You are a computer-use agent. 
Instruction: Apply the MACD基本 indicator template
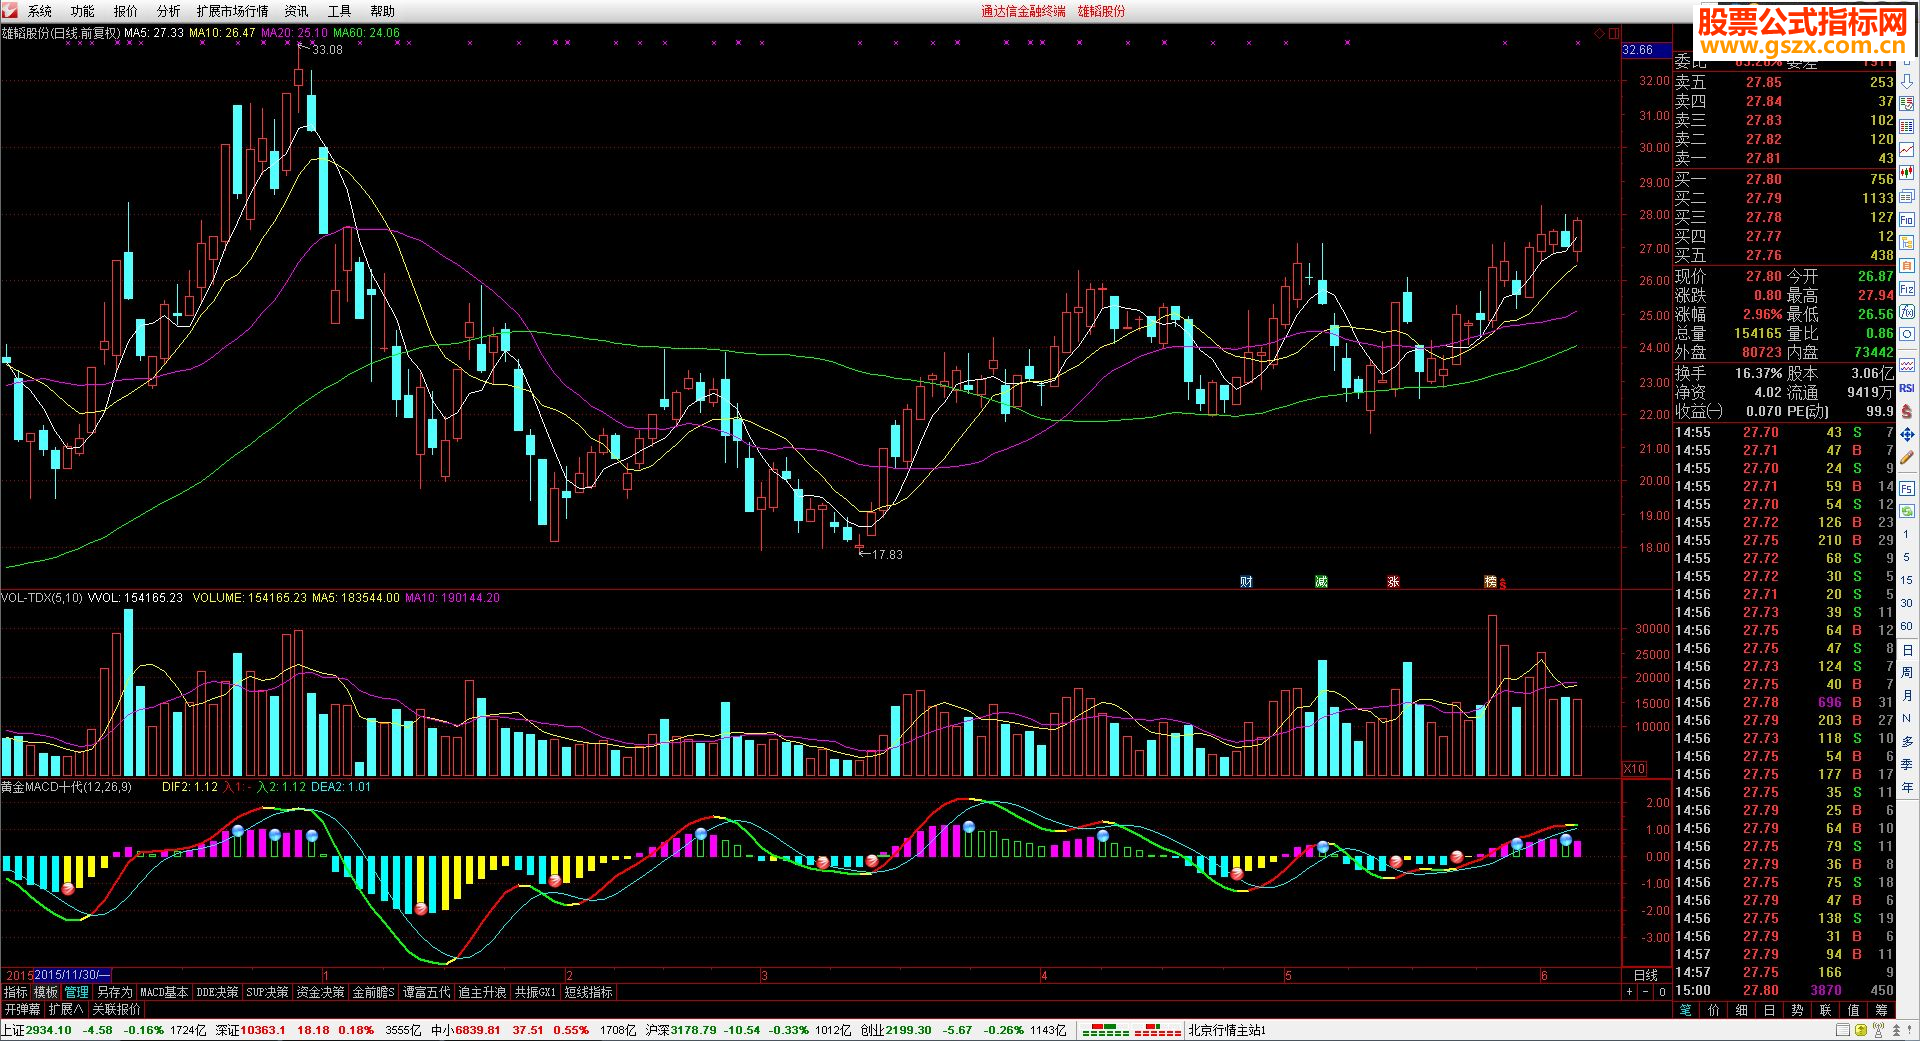point(164,992)
